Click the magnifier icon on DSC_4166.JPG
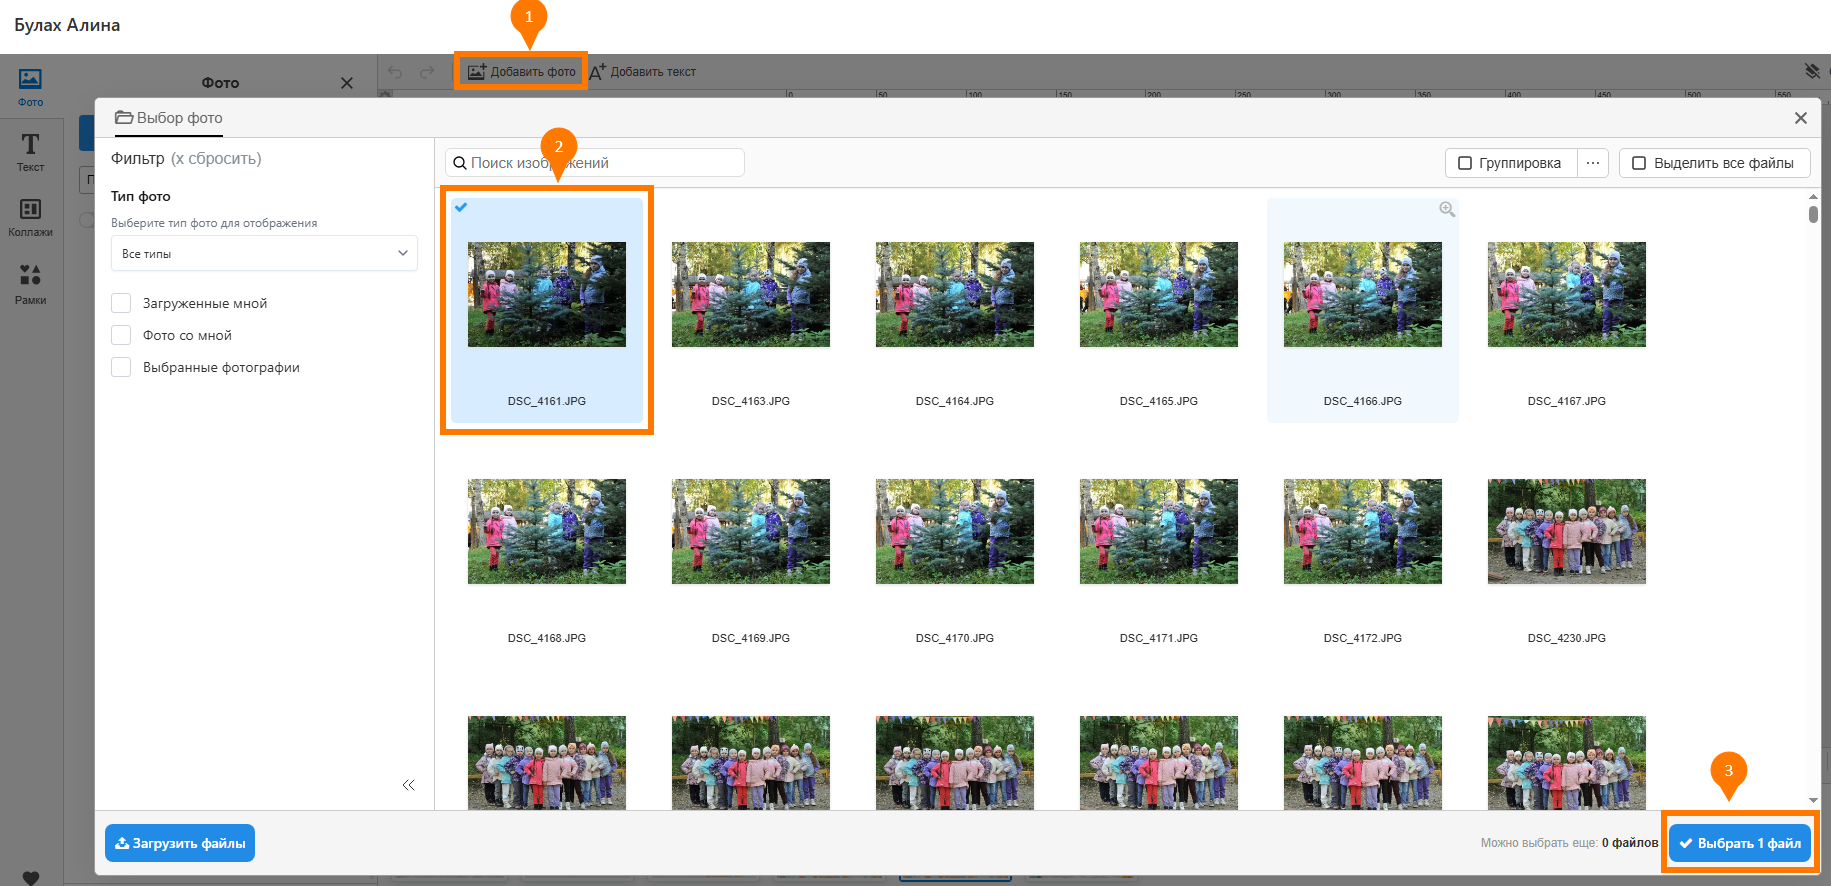The image size is (1831, 886). [1446, 210]
